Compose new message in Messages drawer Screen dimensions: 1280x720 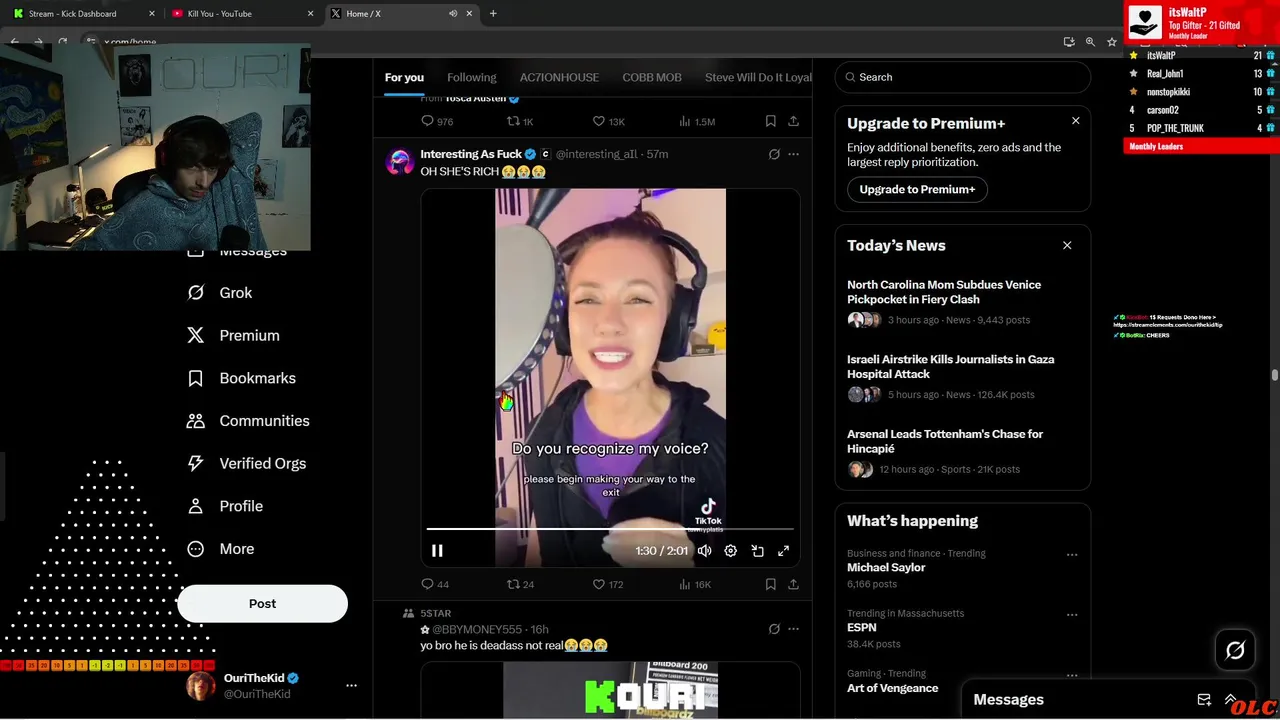point(1204,700)
